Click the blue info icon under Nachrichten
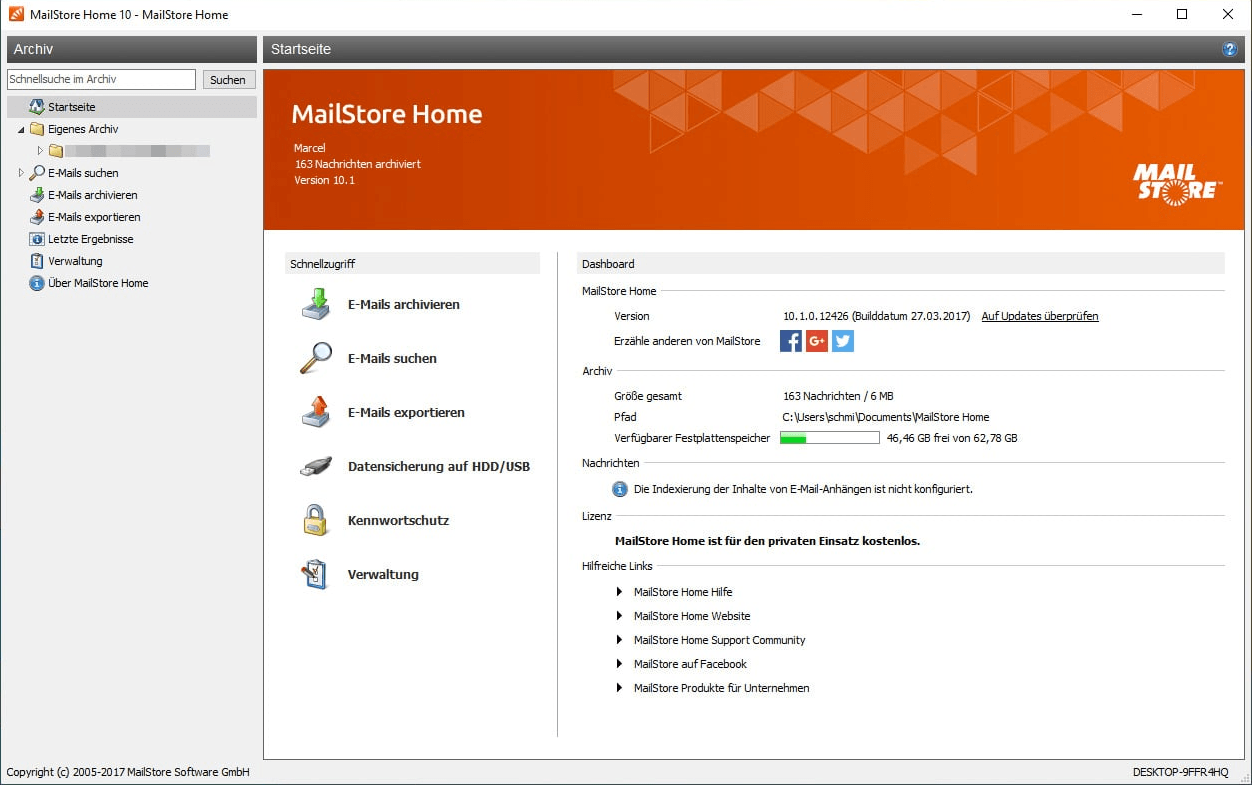Image resolution: width=1252 pixels, height=785 pixels. click(620, 489)
